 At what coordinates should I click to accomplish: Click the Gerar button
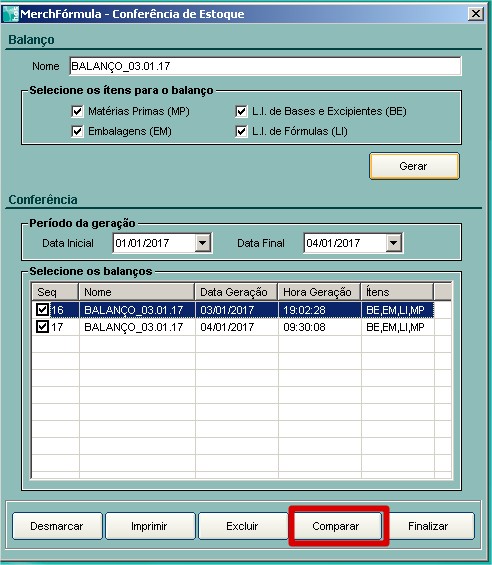(x=414, y=166)
